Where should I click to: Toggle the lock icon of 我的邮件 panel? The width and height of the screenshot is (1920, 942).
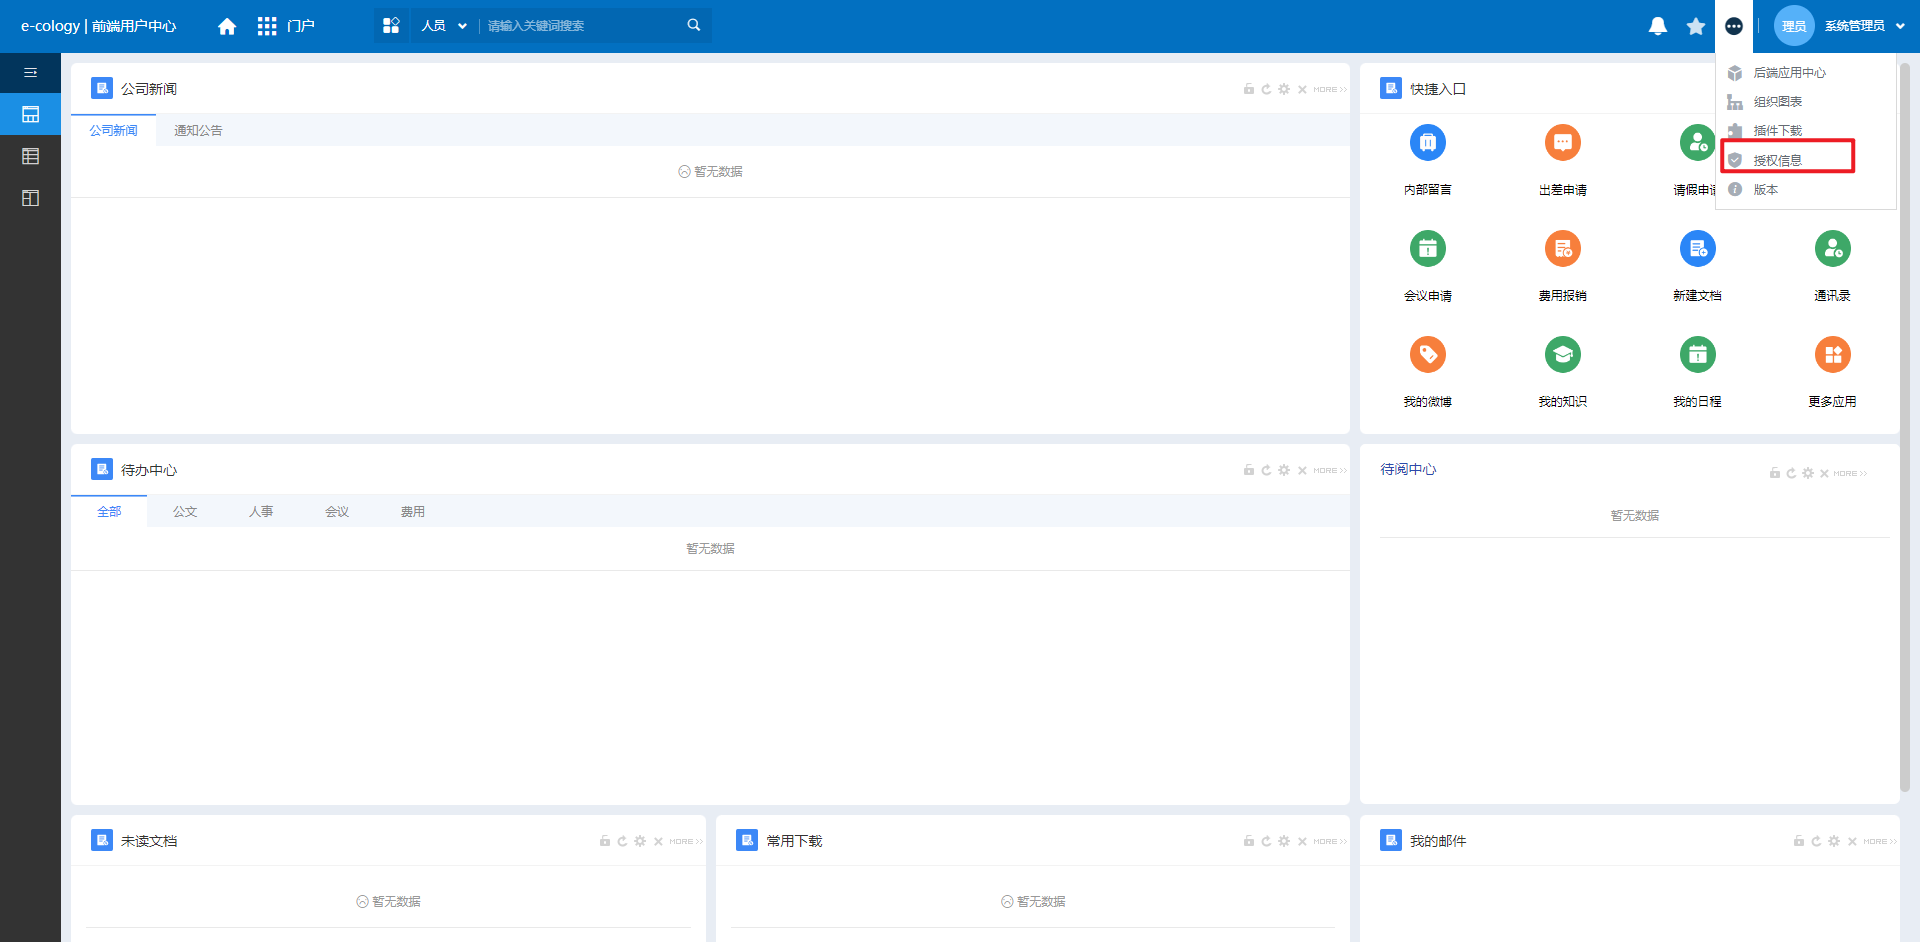coord(1799,841)
